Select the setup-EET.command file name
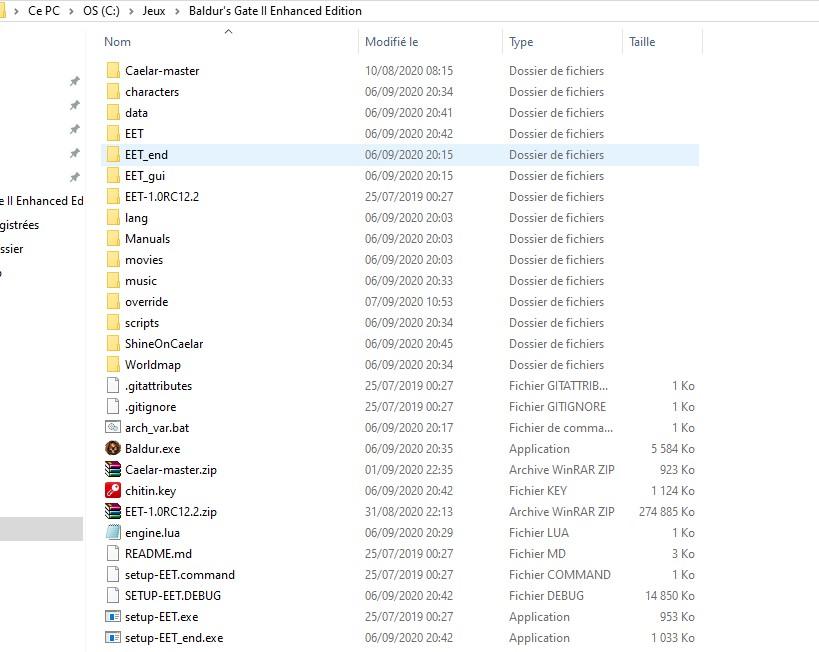The image size is (819, 652). (180, 575)
